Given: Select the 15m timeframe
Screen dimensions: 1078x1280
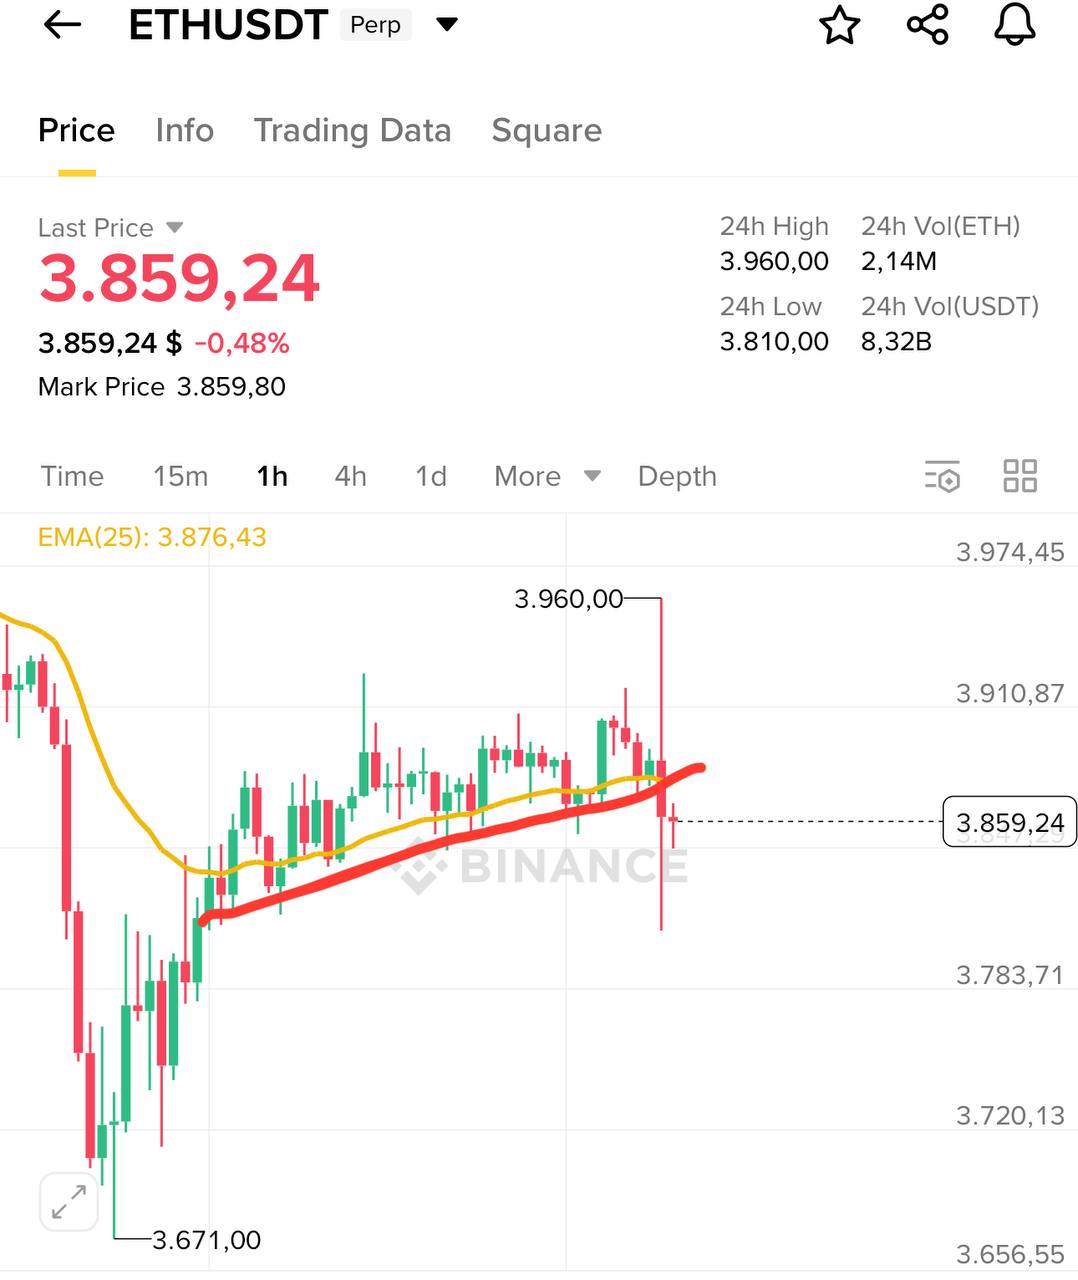Looking at the screenshot, I should 180,476.
